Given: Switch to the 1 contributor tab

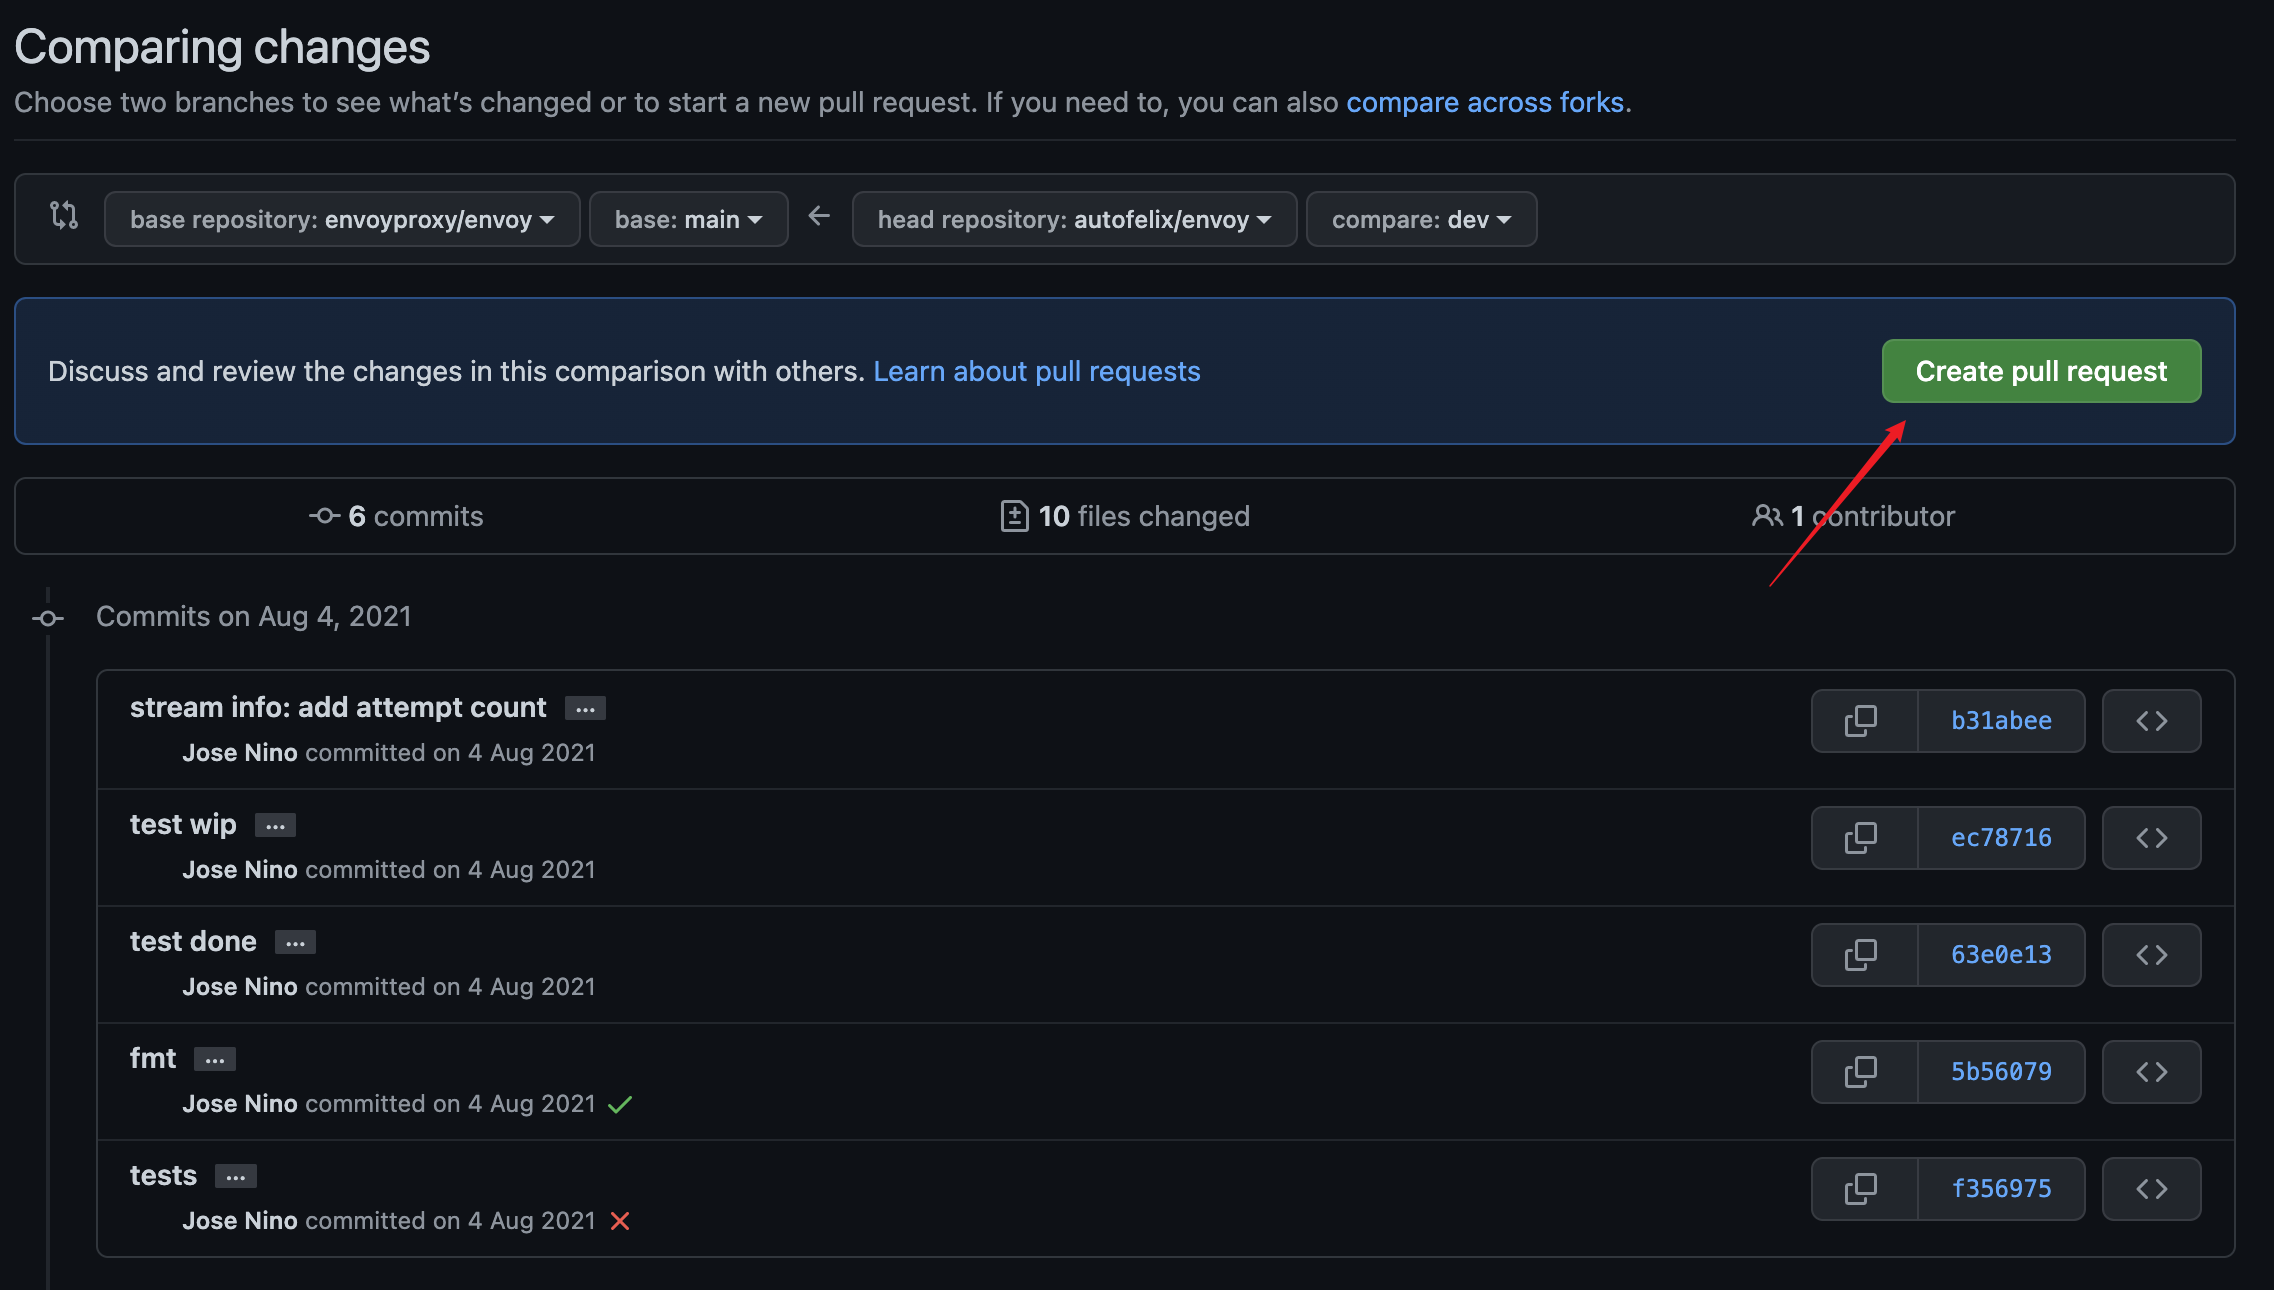Looking at the screenshot, I should tap(1853, 516).
